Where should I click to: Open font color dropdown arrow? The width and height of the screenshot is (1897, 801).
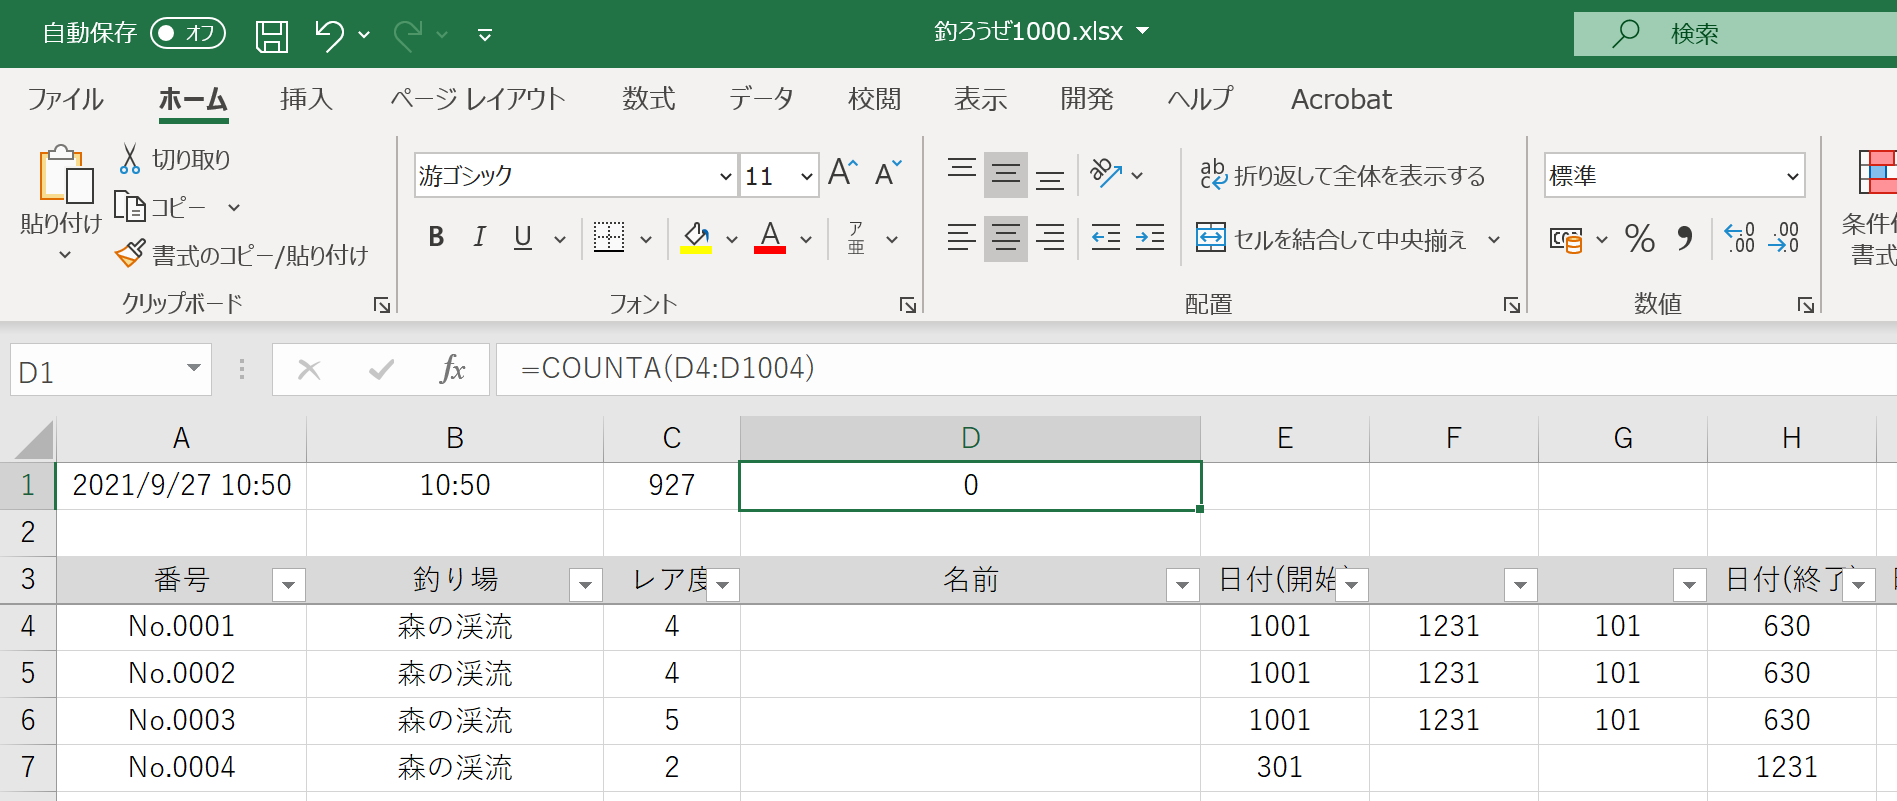pos(806,239)
